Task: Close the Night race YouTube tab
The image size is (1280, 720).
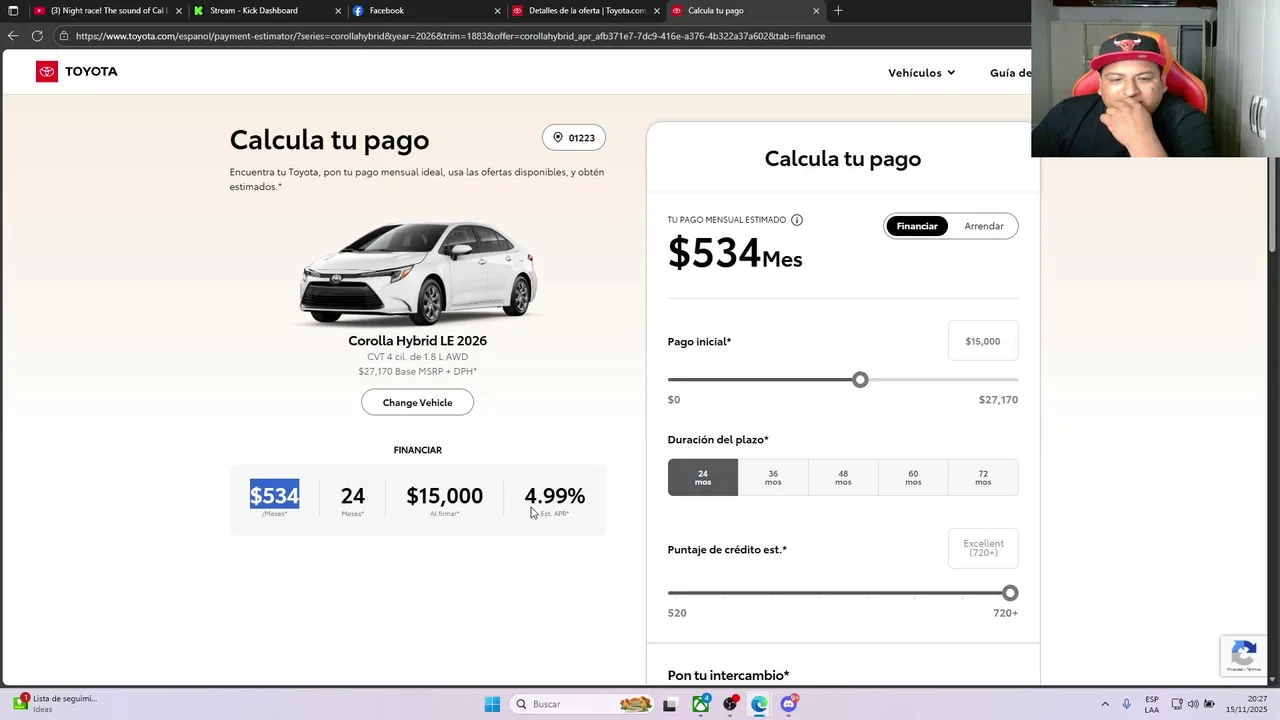Action: pyautogui.click(x=179, y=11)
